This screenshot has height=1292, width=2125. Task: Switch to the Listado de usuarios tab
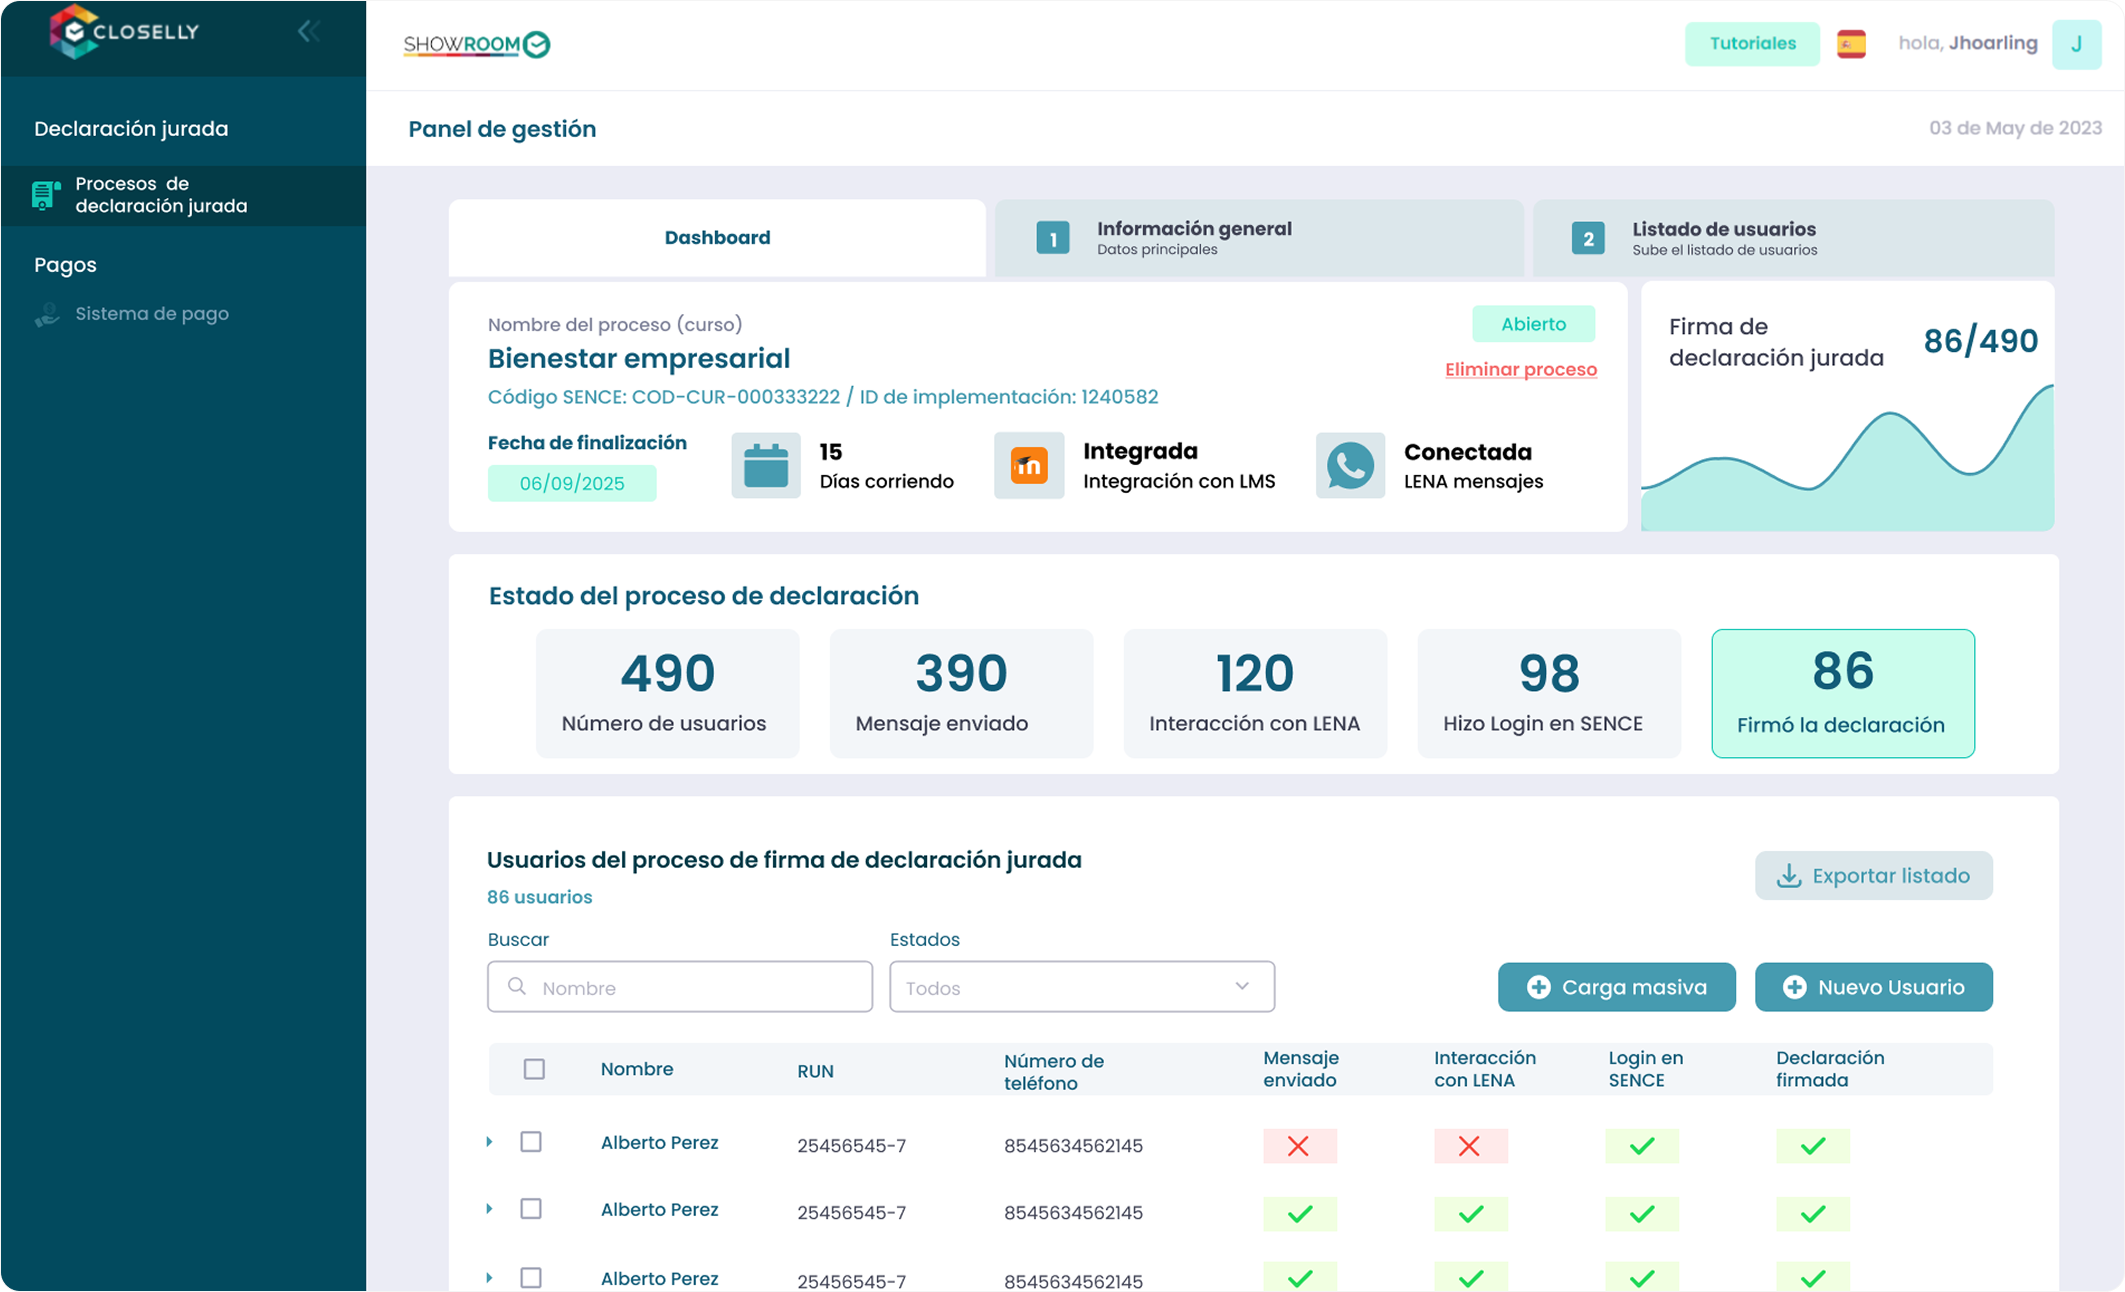click(1793, 238)
